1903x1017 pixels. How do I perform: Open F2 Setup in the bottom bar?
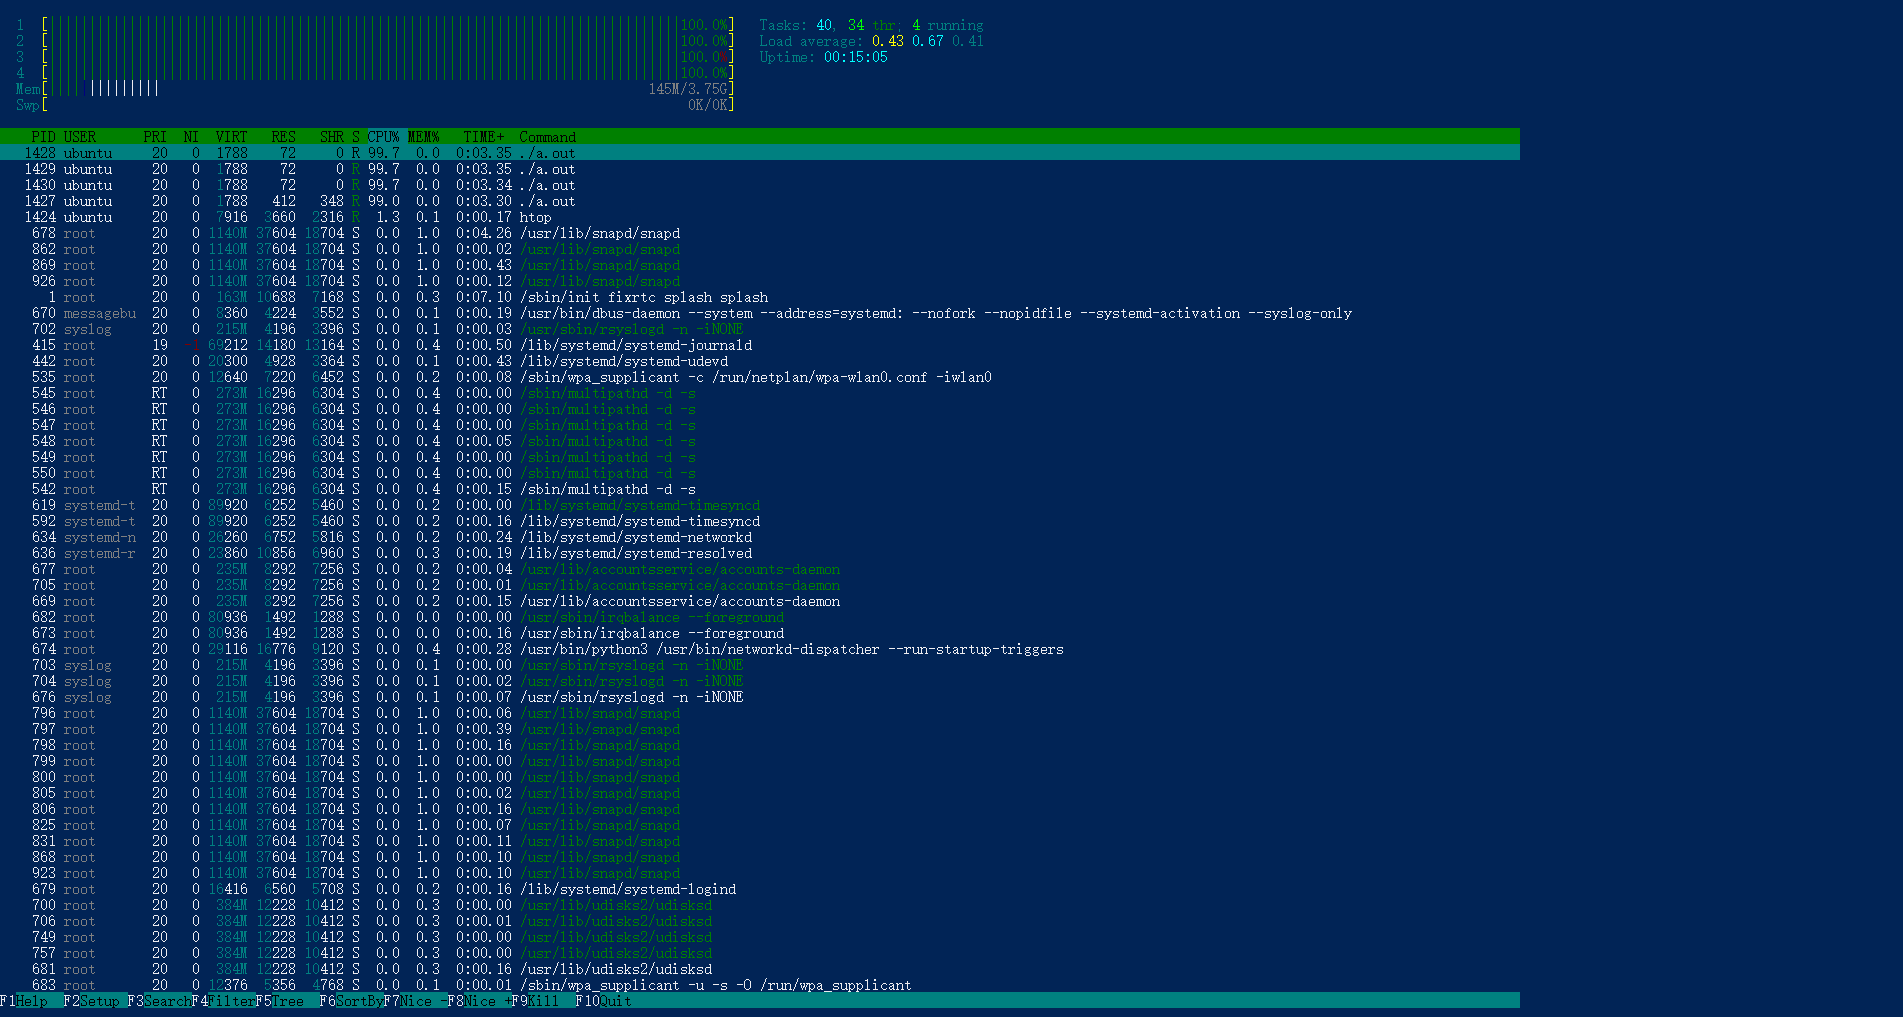click(92, 1001)
